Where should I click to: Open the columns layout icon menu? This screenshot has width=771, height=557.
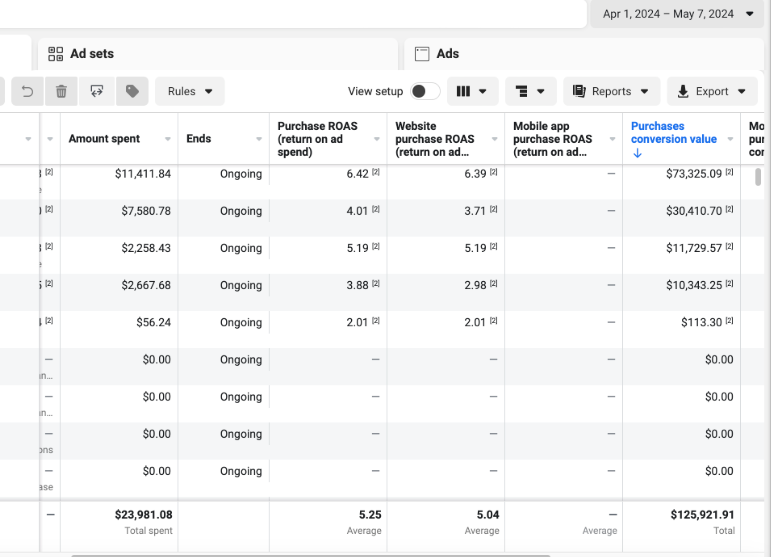pyautogui.click(x=472, y=91)
